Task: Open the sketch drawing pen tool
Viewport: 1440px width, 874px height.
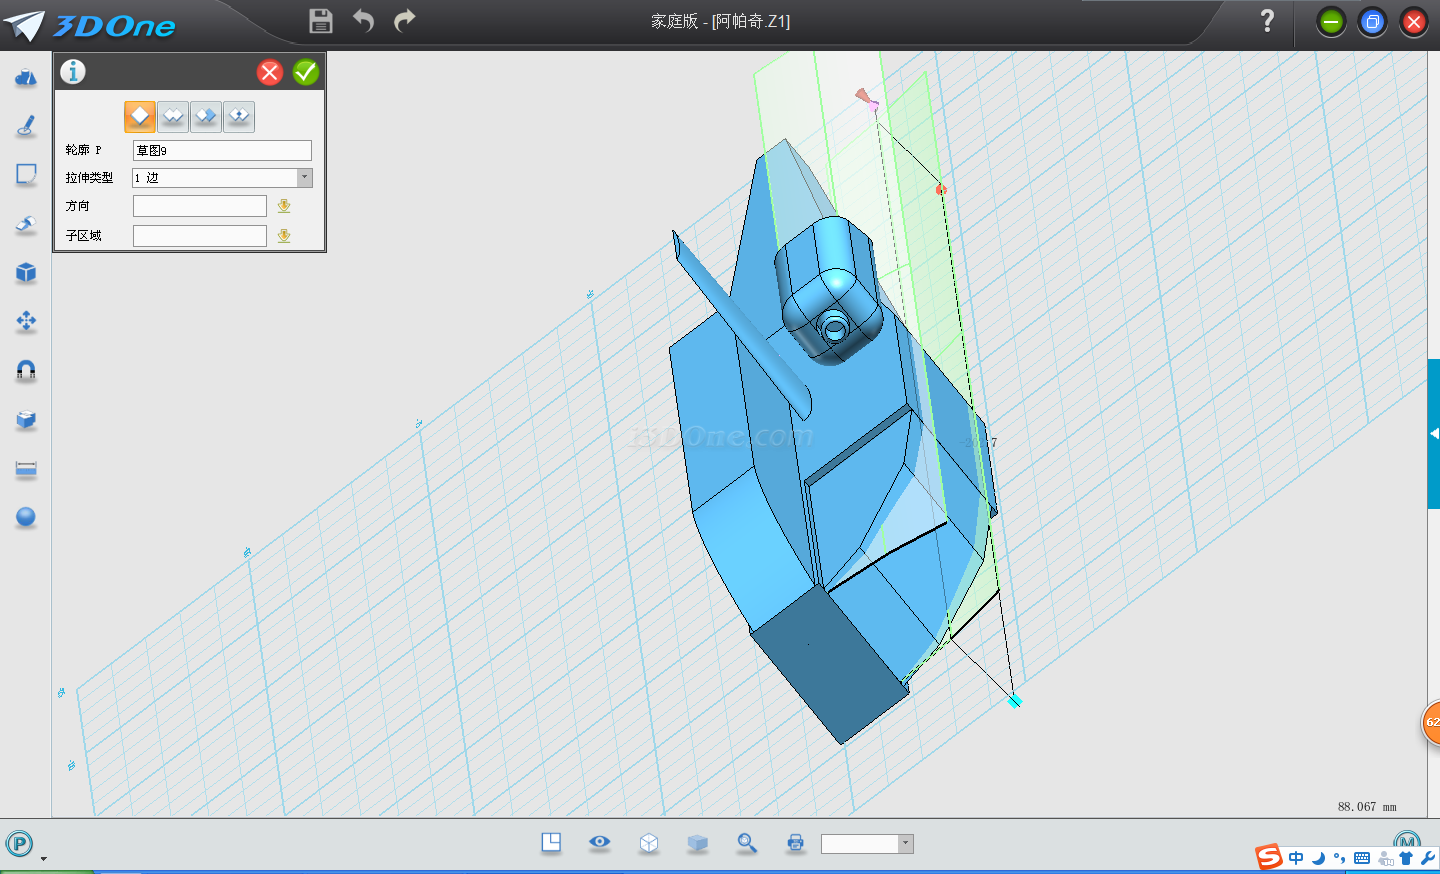Action: (26, 126)
